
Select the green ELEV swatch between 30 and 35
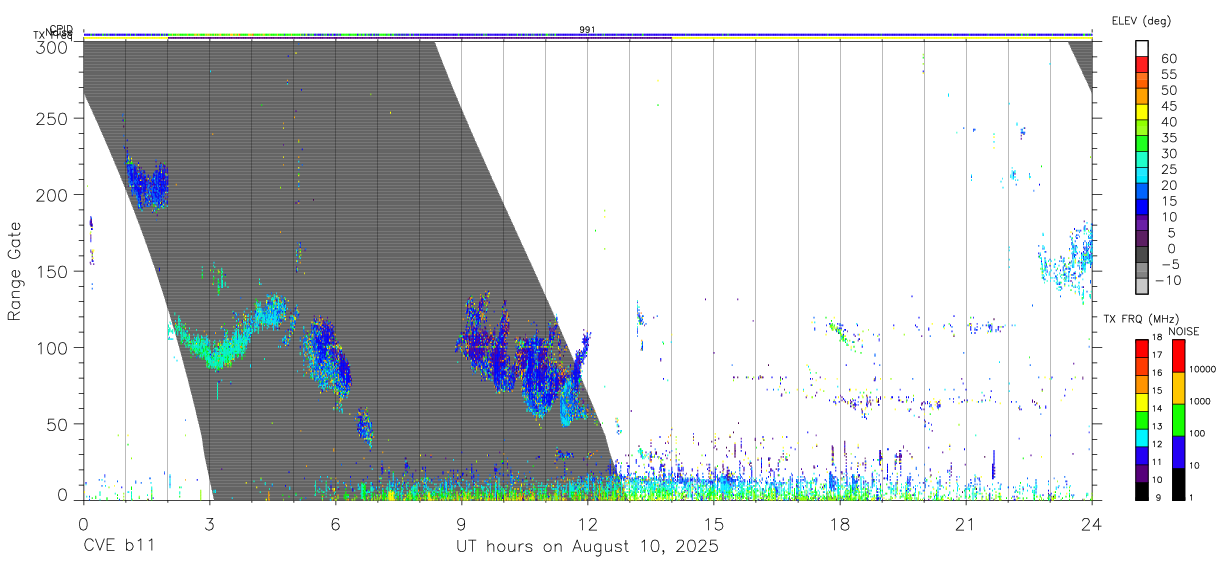pyautogui.click(x=1143, y=144)
